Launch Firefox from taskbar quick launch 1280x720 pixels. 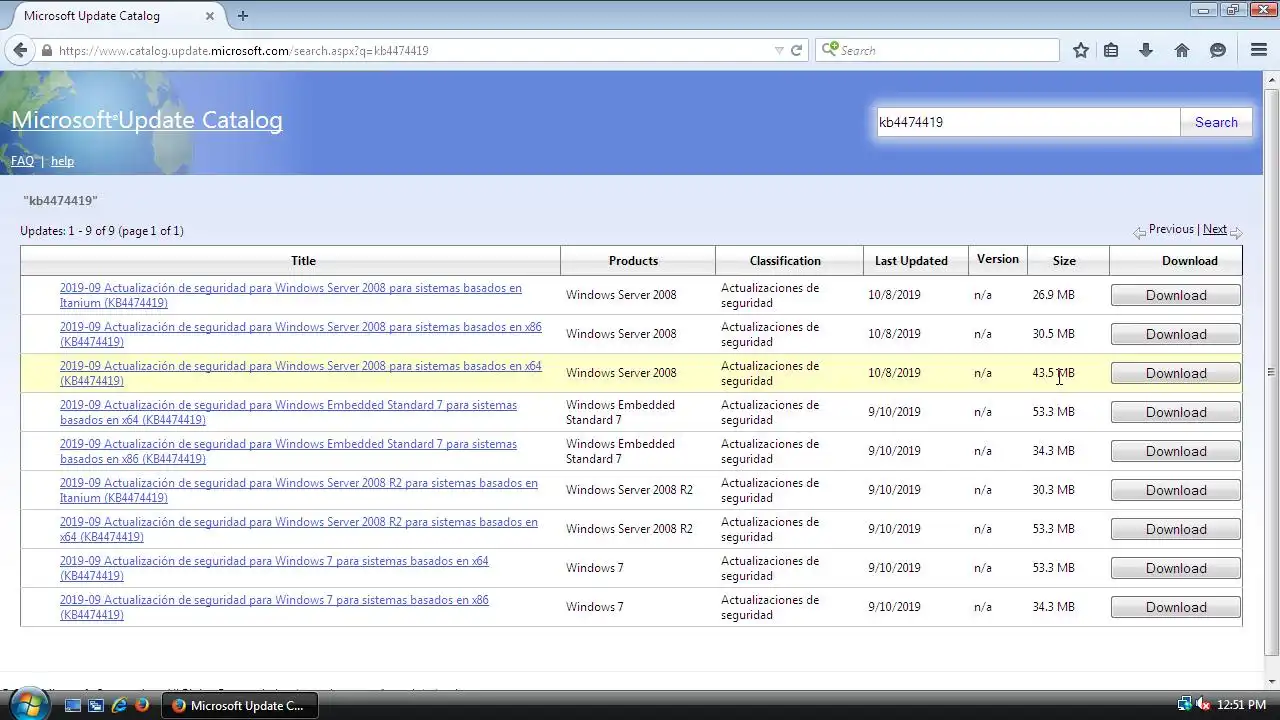[142, 705]
